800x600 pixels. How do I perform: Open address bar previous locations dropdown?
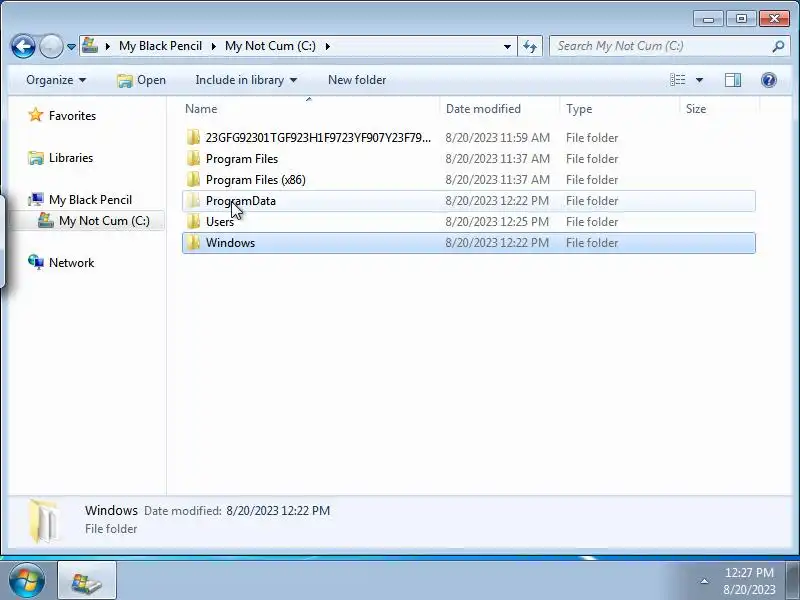coord(507,46)
